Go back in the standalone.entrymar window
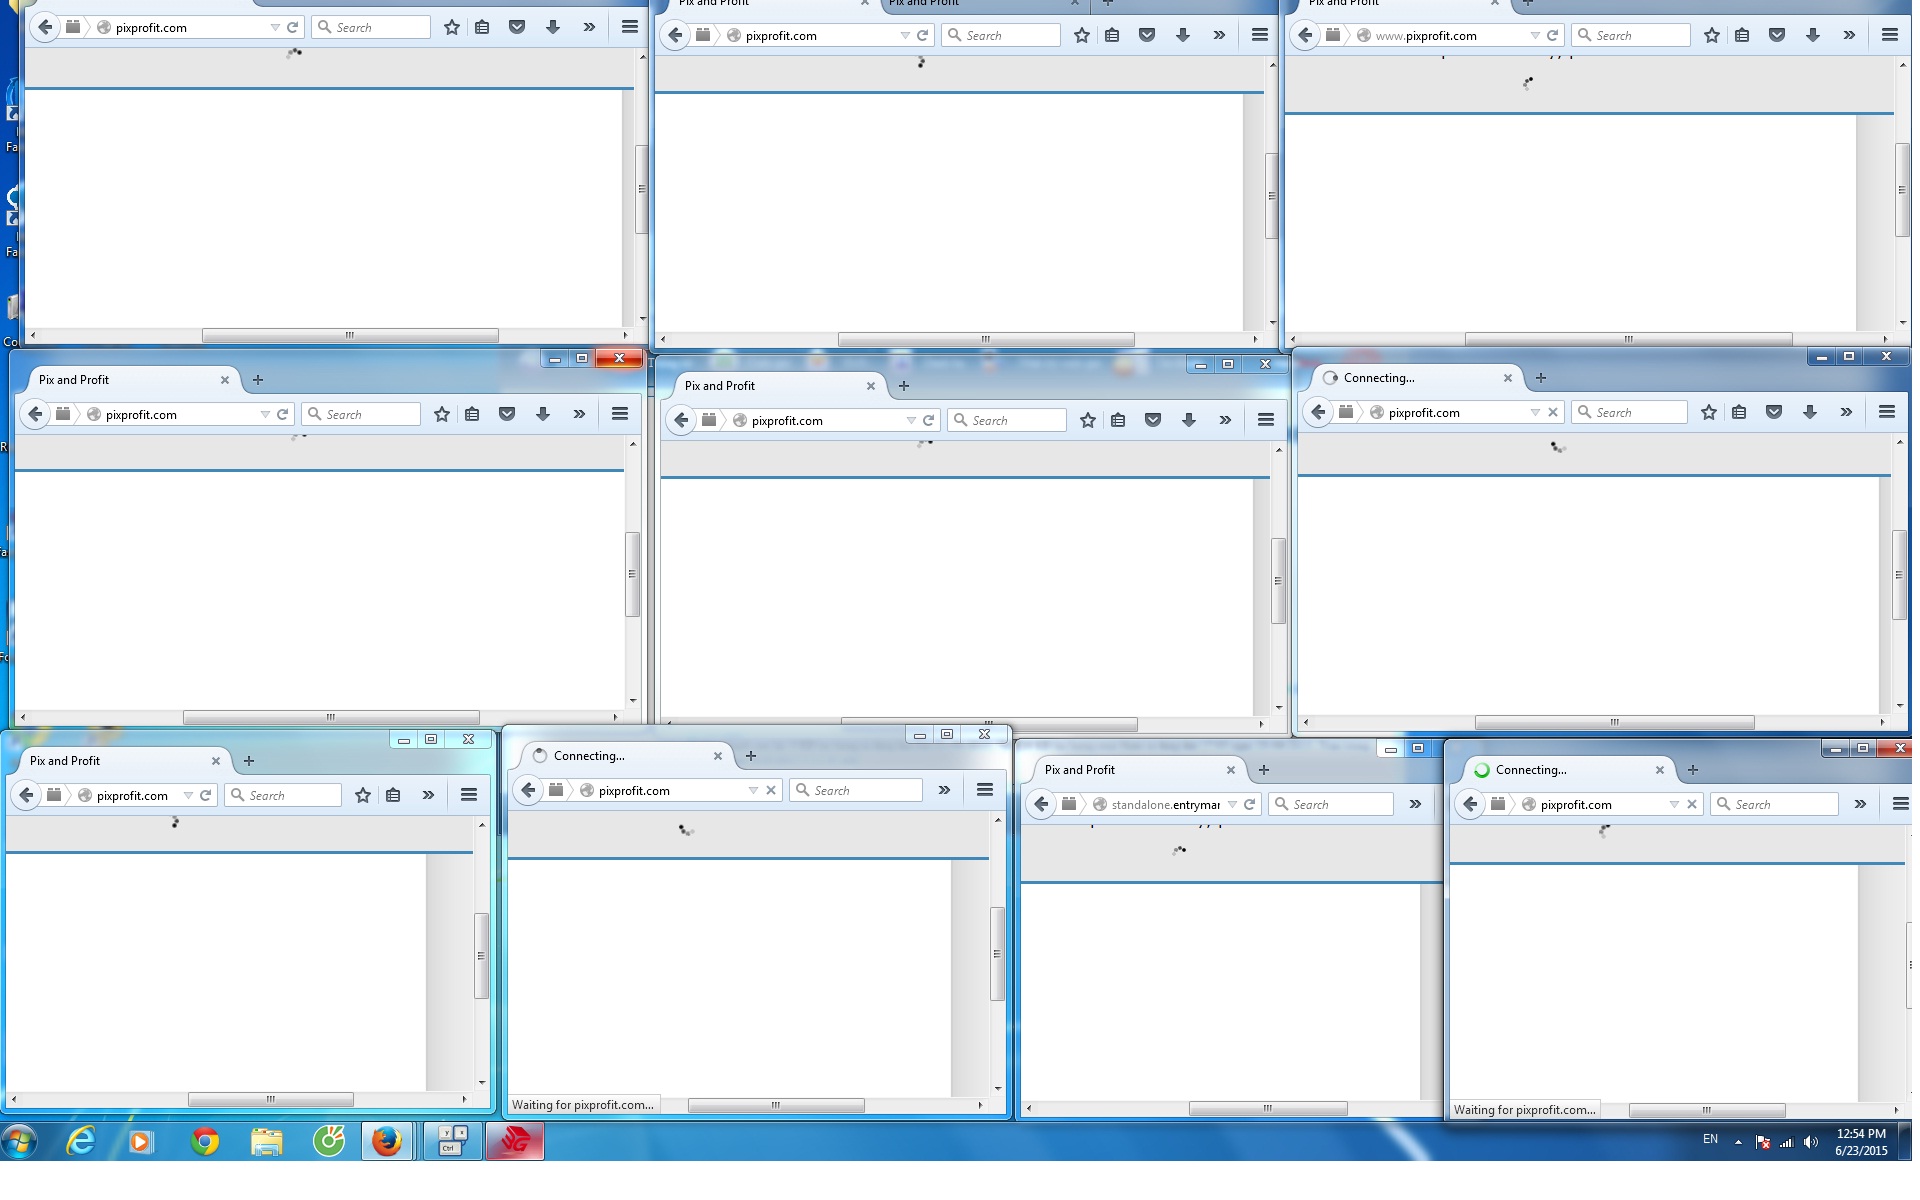This screenshot has width=1920, height=1200. point(1041,804)
